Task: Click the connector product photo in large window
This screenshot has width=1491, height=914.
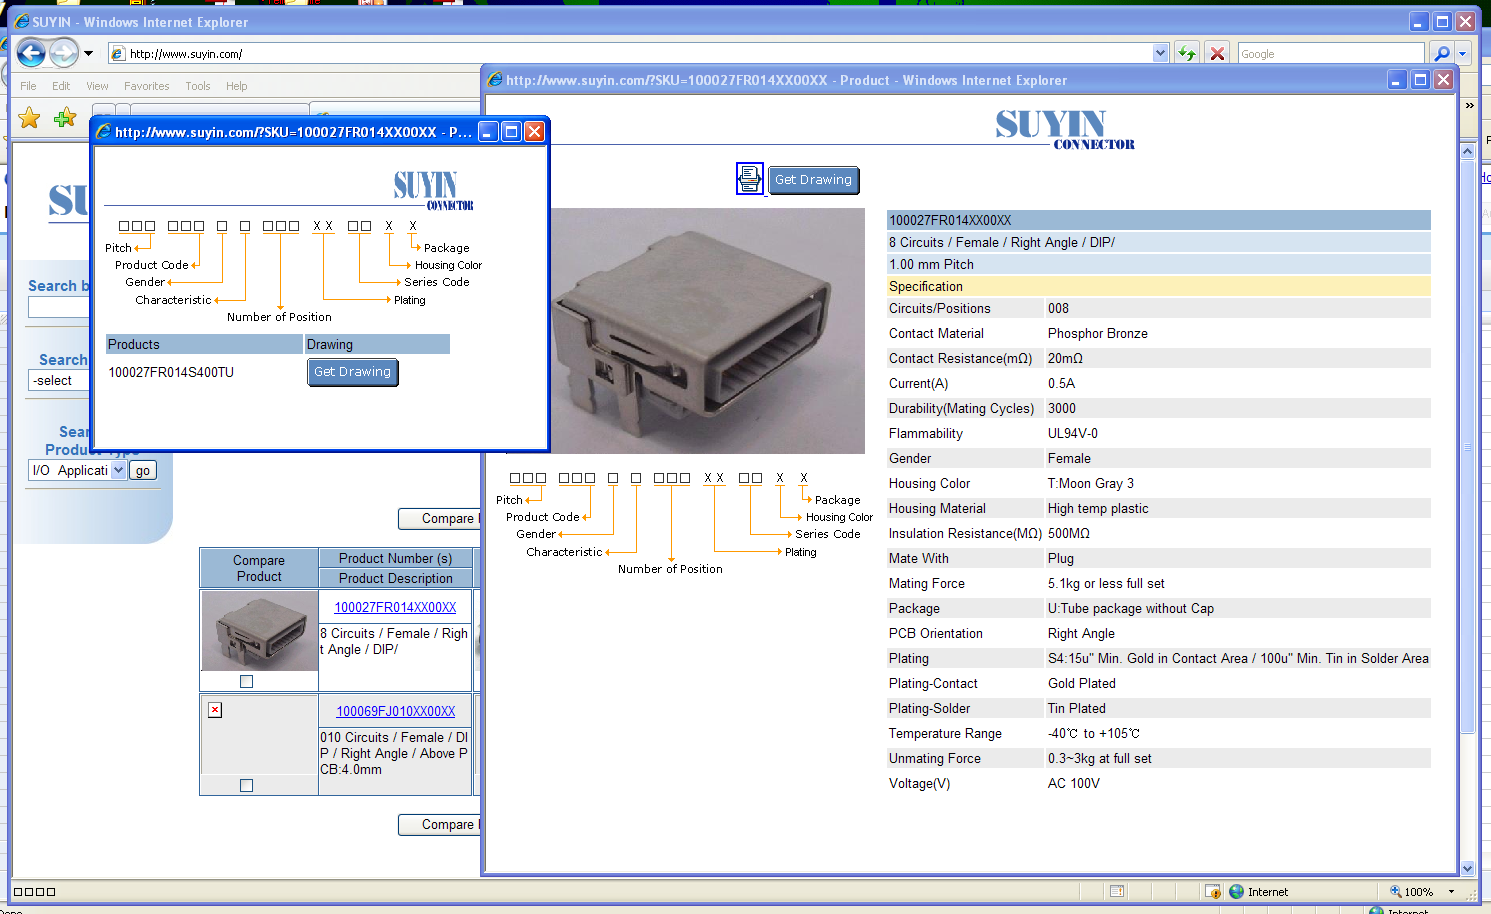Action: click(708, 331)
